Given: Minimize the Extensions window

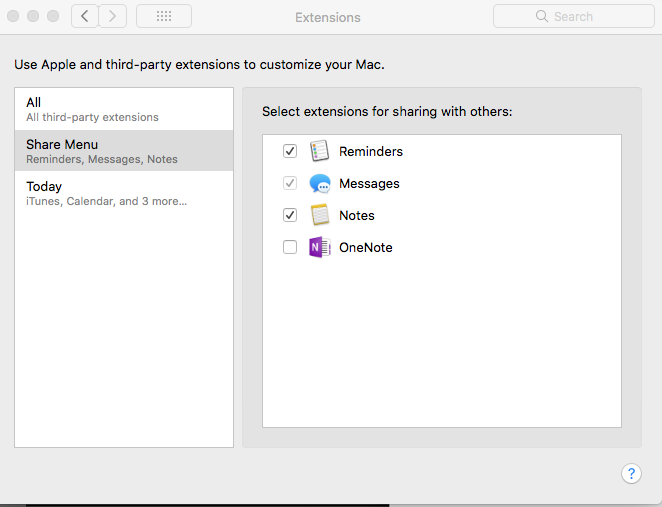Looking at the screenshot, I should pos(33,16).
